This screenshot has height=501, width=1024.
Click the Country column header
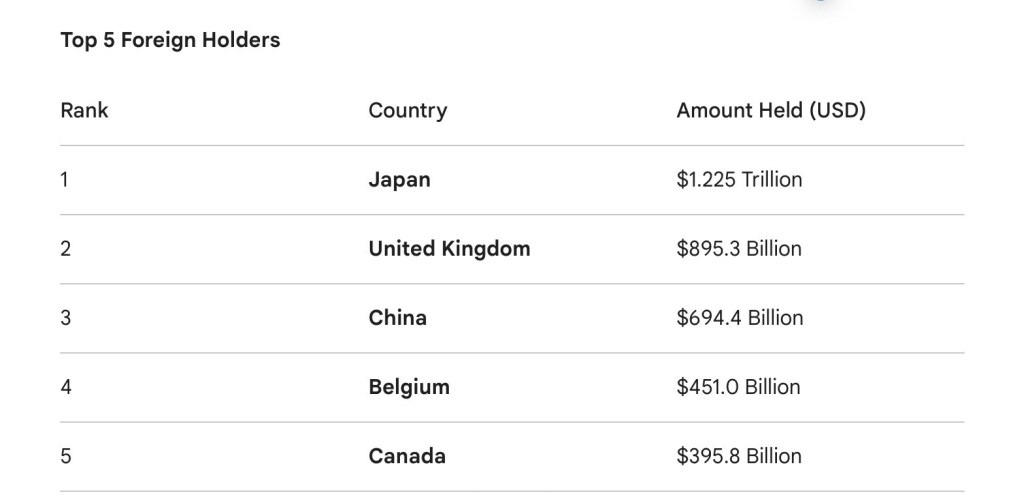tap(407, 110)
